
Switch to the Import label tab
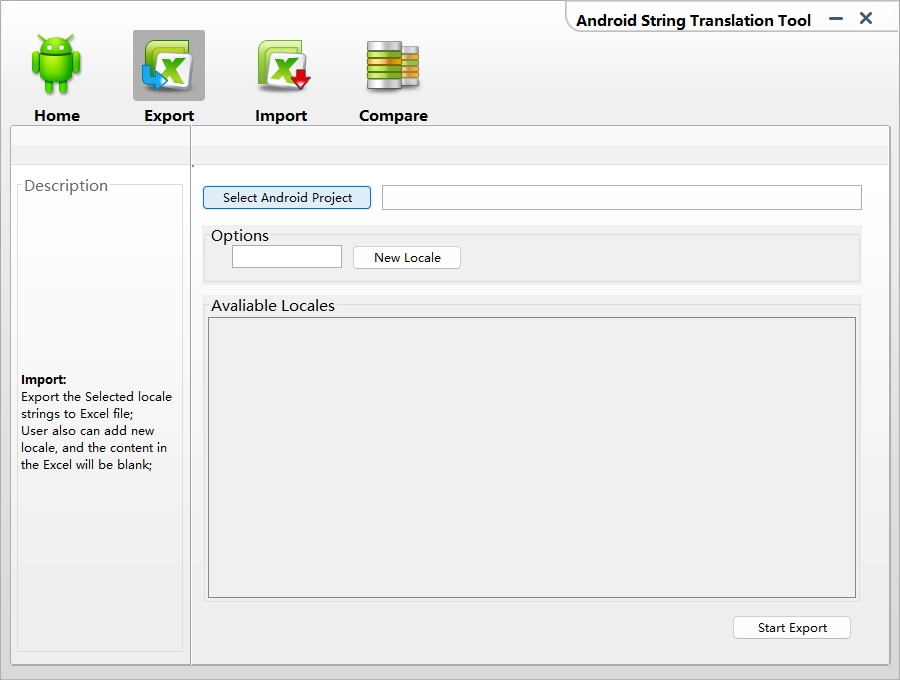tap(281, 115)
